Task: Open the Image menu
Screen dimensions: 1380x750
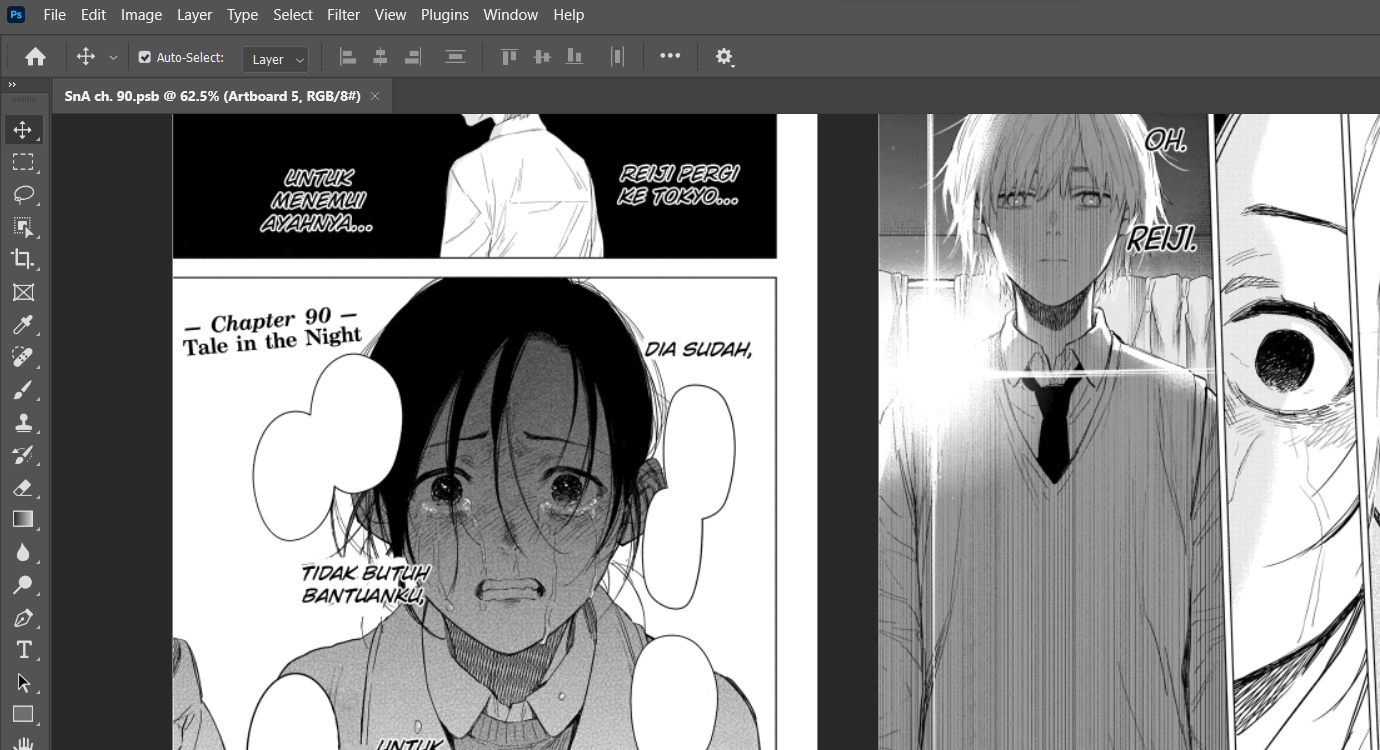Action: [x=141, y=15]
